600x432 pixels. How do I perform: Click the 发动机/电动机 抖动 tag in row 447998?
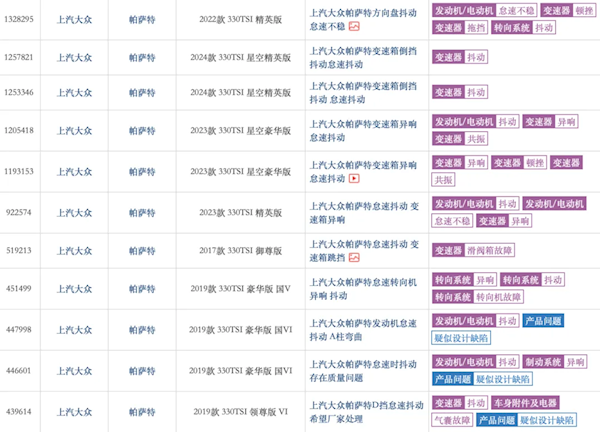tap(475, 321)
